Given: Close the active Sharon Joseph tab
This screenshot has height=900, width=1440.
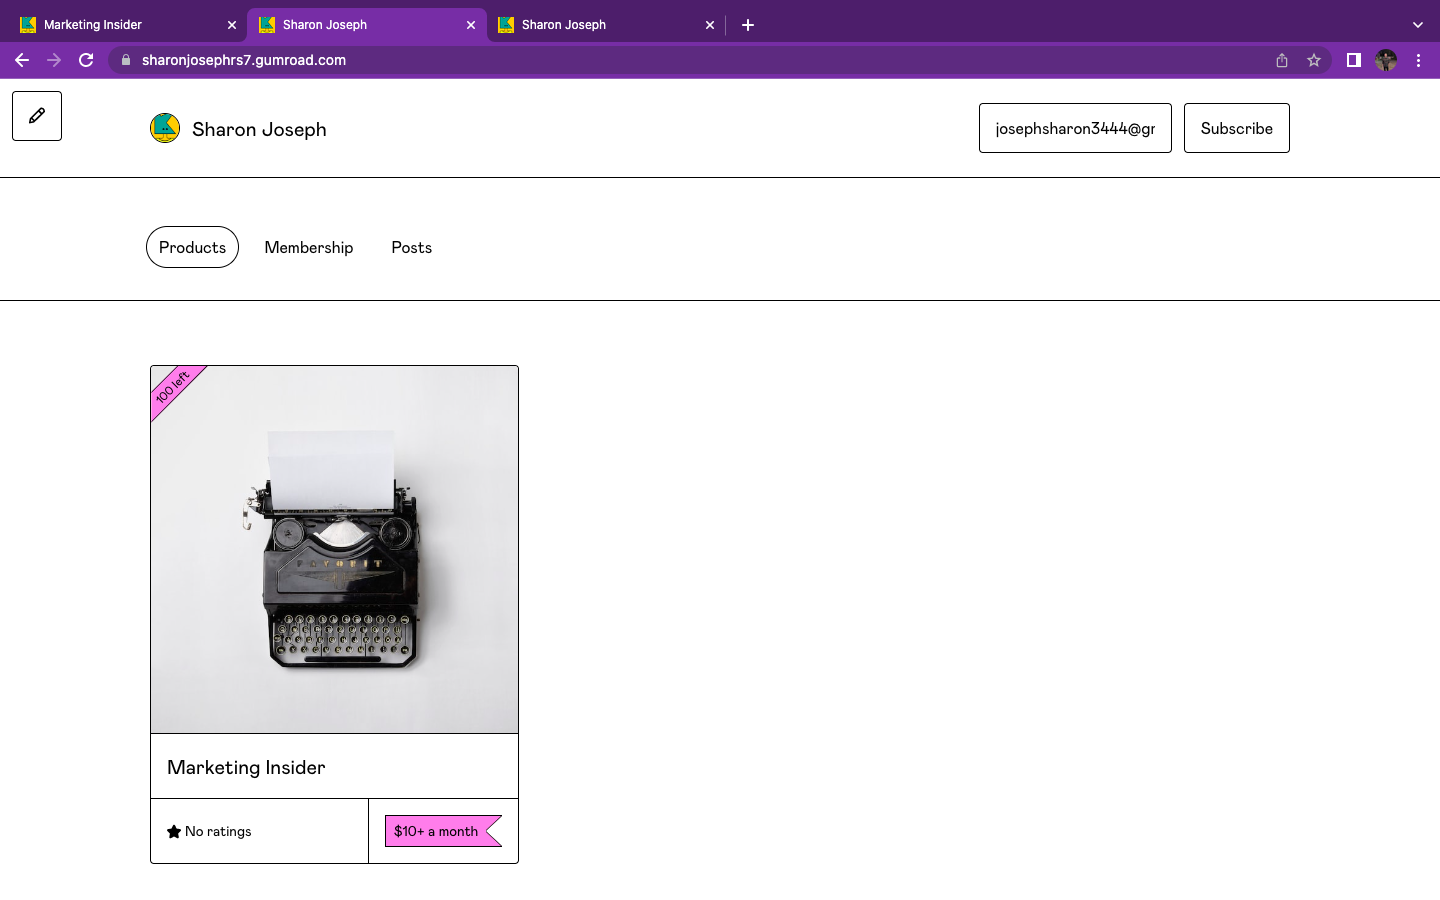Looking at the screenshot, I should (471, 25).
